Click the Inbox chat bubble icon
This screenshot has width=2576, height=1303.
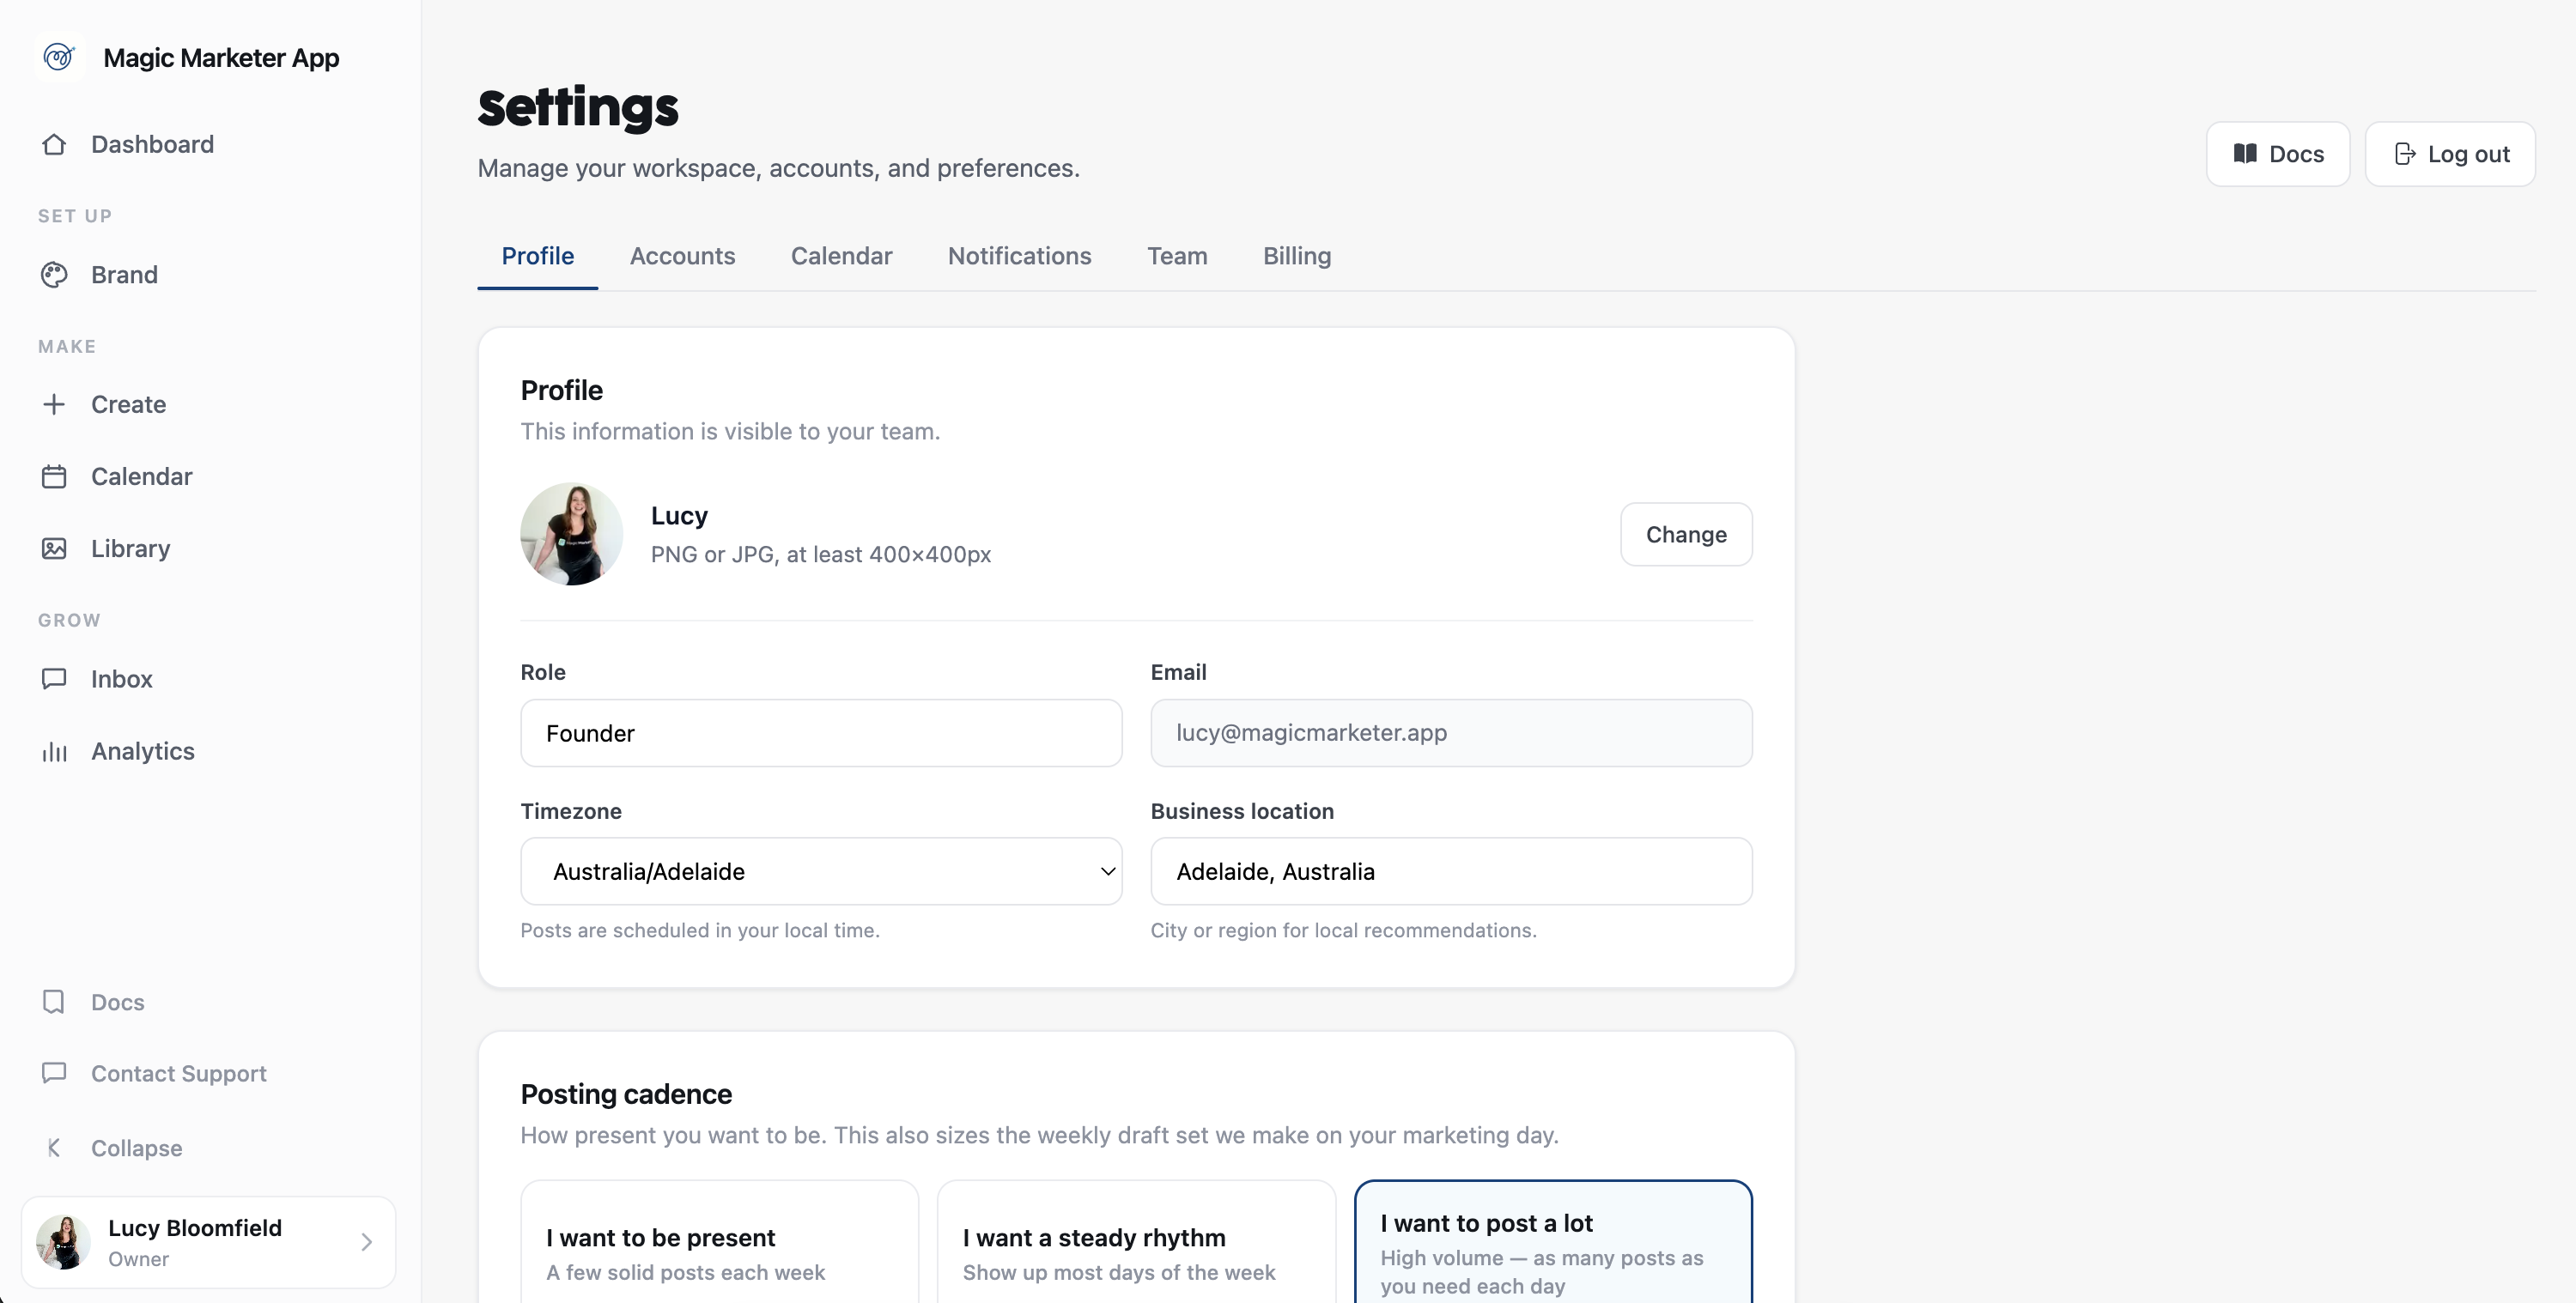[x=54, y=679]
